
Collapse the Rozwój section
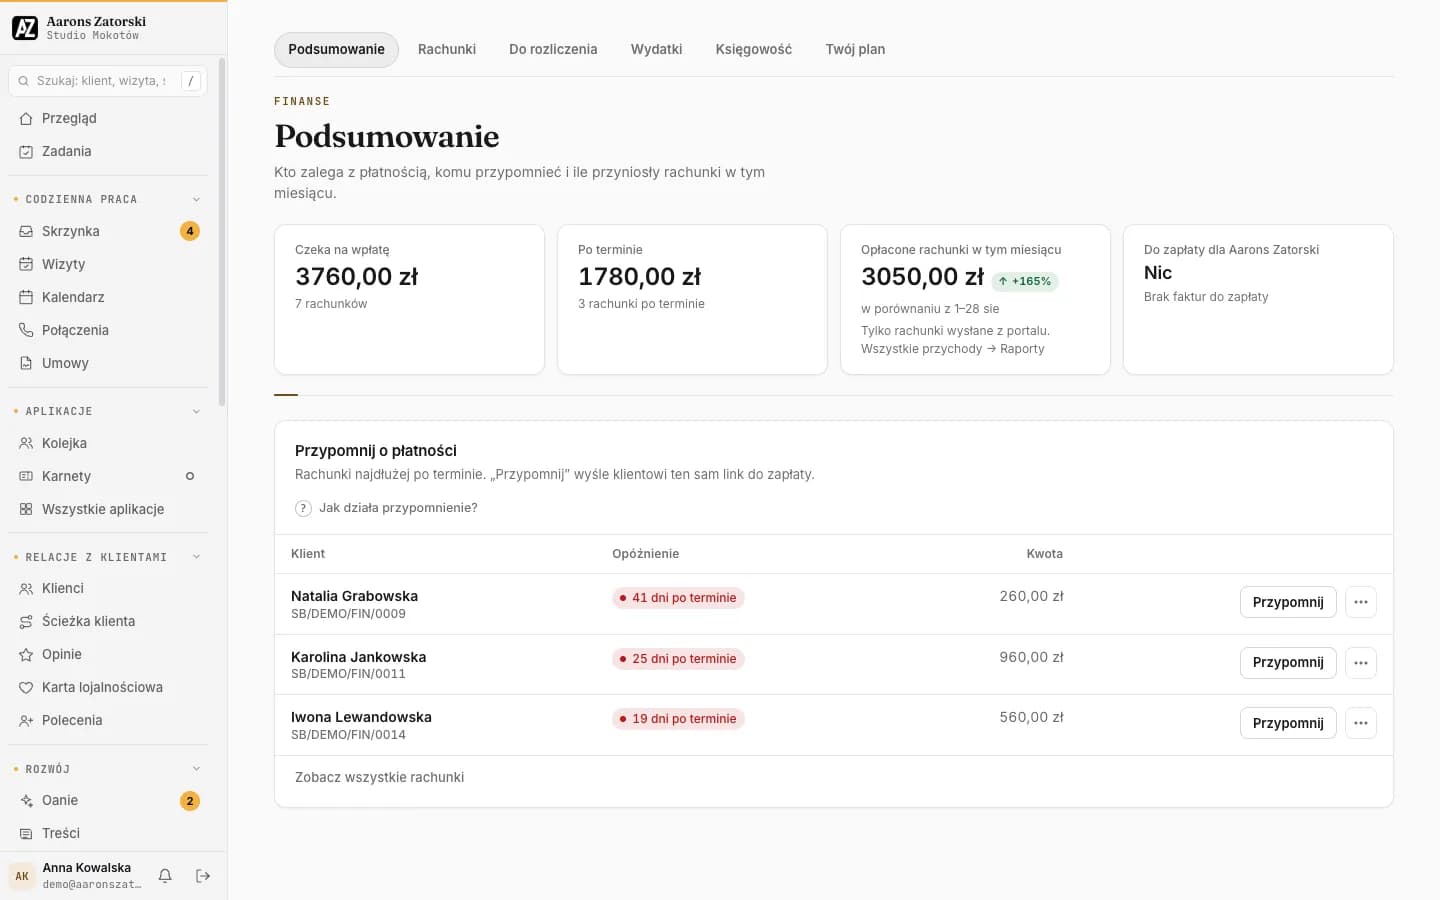196,769
